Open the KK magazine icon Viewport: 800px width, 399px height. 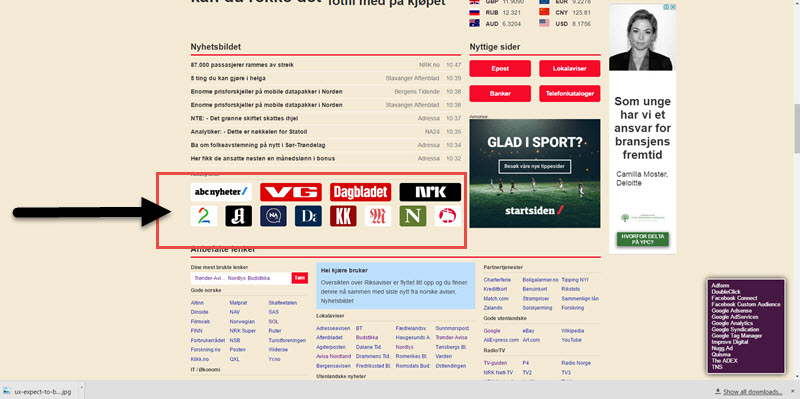[343, 216]
